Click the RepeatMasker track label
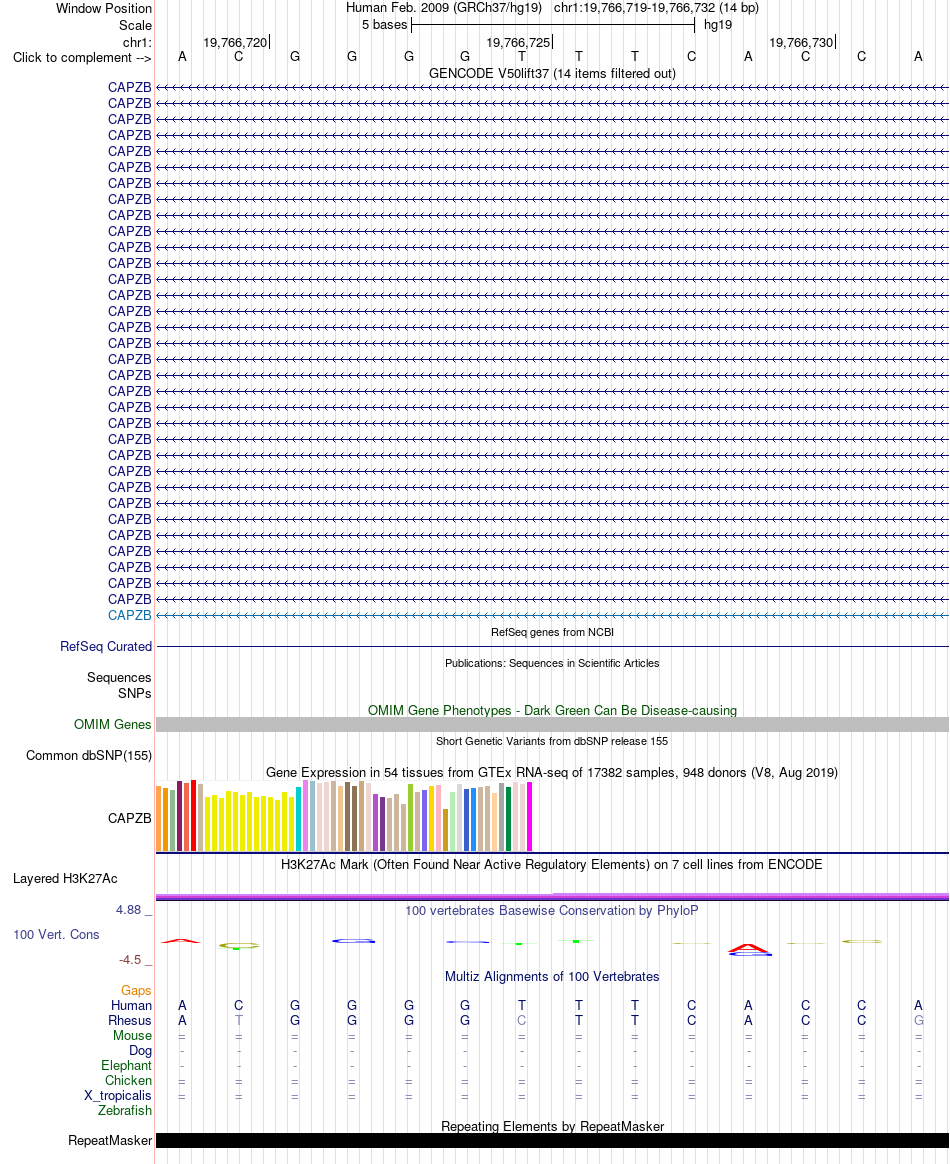Screen dimensions: 950x1164 (110, 1141)
